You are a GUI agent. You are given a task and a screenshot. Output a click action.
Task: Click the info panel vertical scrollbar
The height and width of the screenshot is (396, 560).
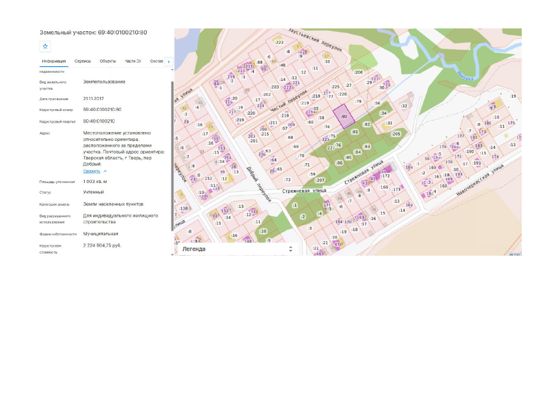point(173,156)
